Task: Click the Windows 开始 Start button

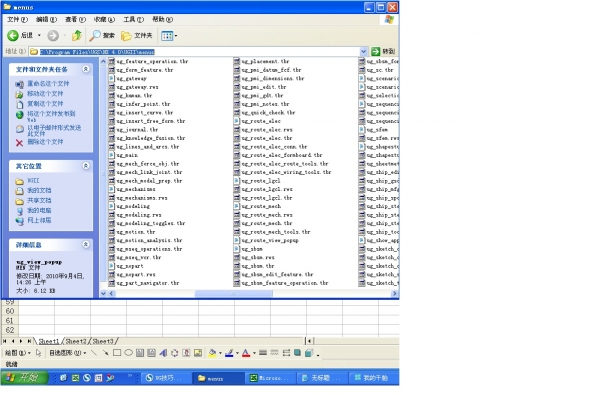Action: coord(24,378)
